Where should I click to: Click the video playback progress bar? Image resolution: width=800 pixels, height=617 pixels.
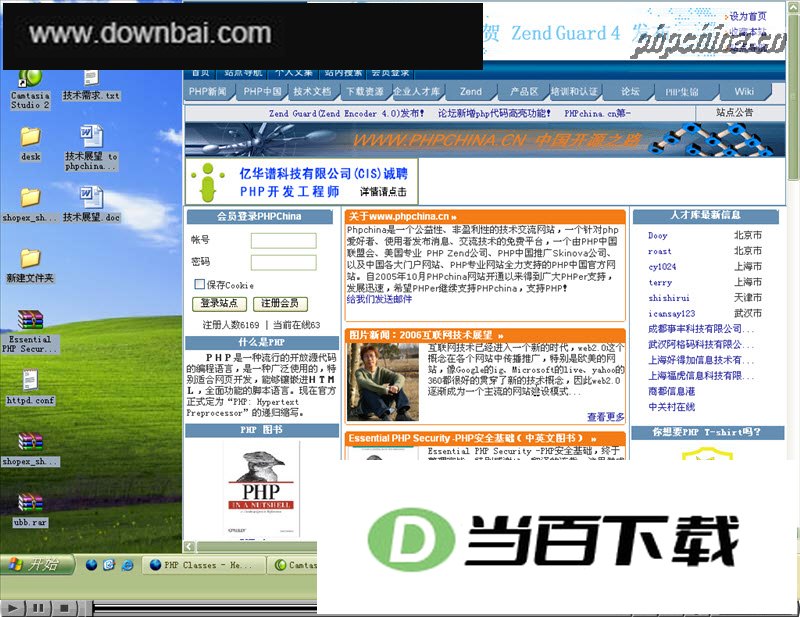click(205, 607)
